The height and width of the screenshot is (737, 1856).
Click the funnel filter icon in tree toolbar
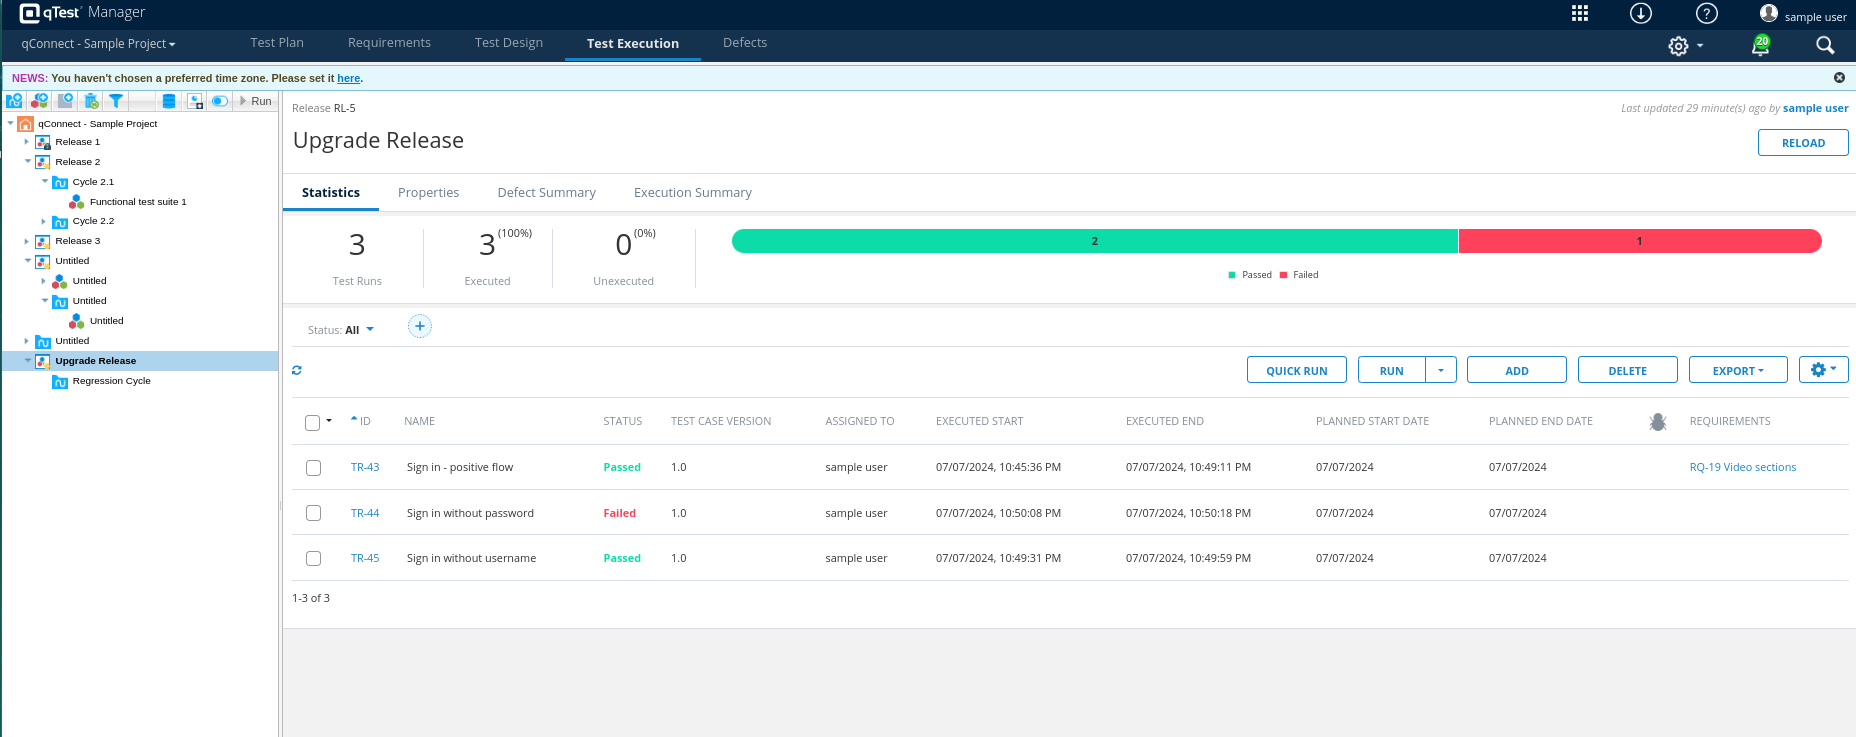[x=116, y=101]
